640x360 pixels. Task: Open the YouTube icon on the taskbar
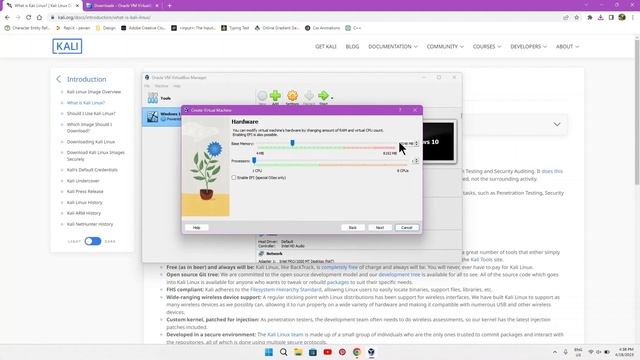tap(327, 352)
